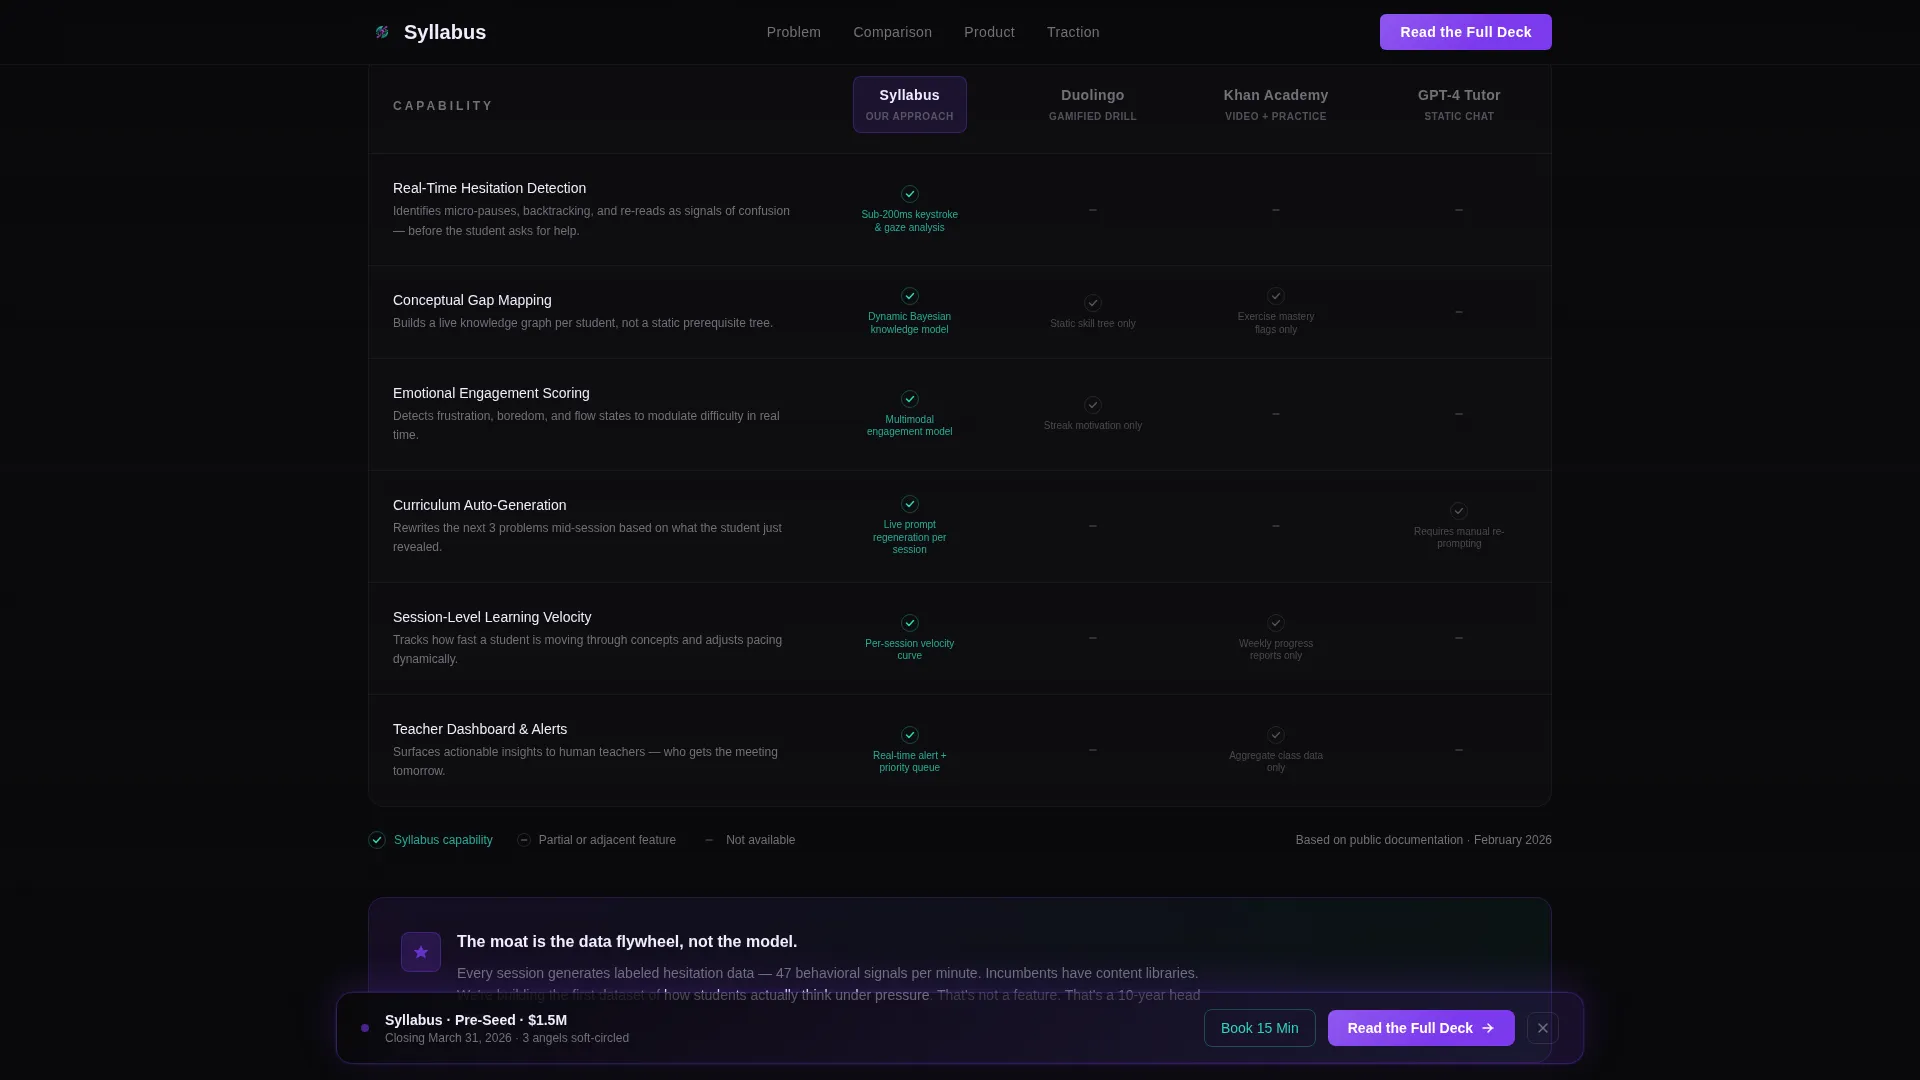Open the Problem nav section
The width and height of the screenshot is (1920, 1080).
[x=794, y=32]
